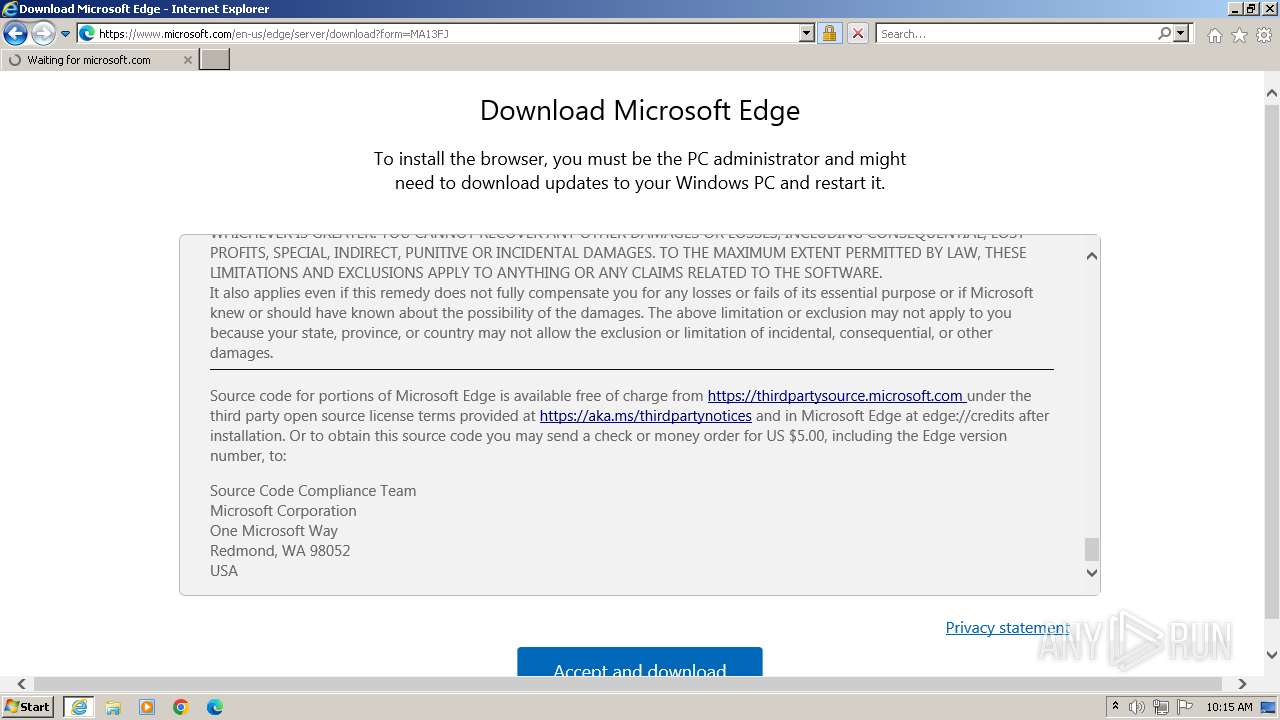The image size is (1280, 720).
Task: Click page vertical scrollbar up arrow
Action: (x=1271, y=94)
